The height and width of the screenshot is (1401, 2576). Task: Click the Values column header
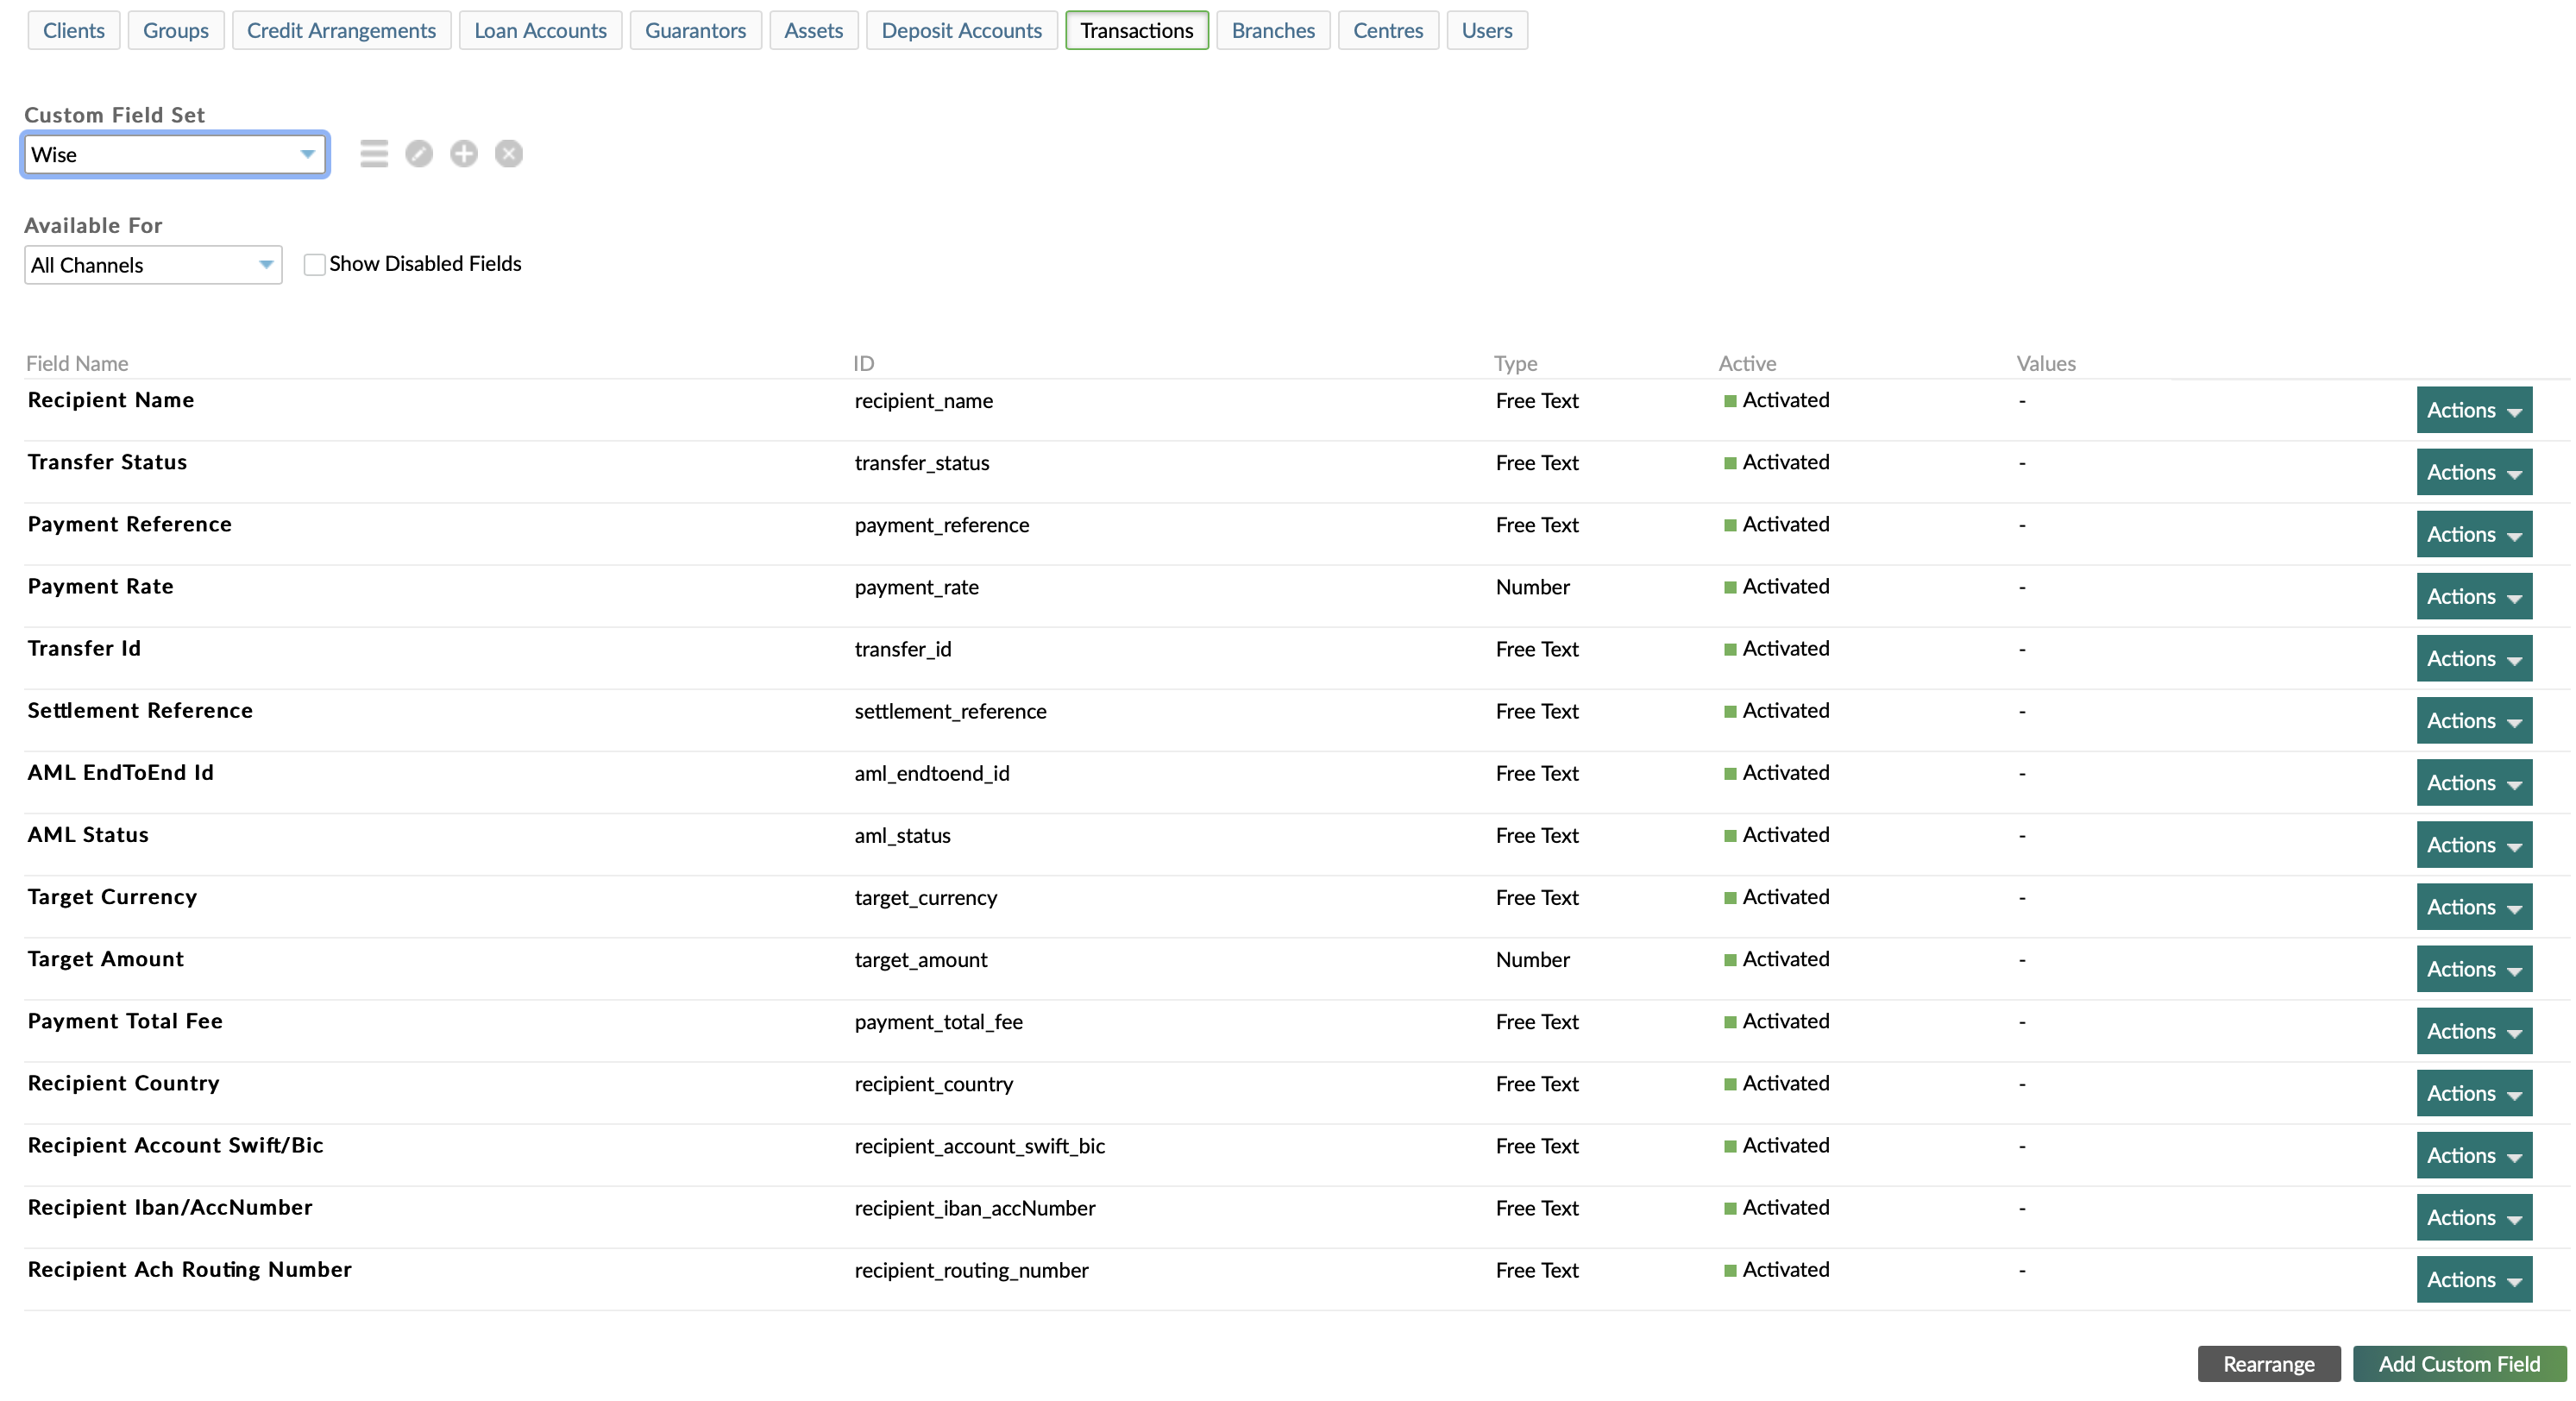[2046, 363]
